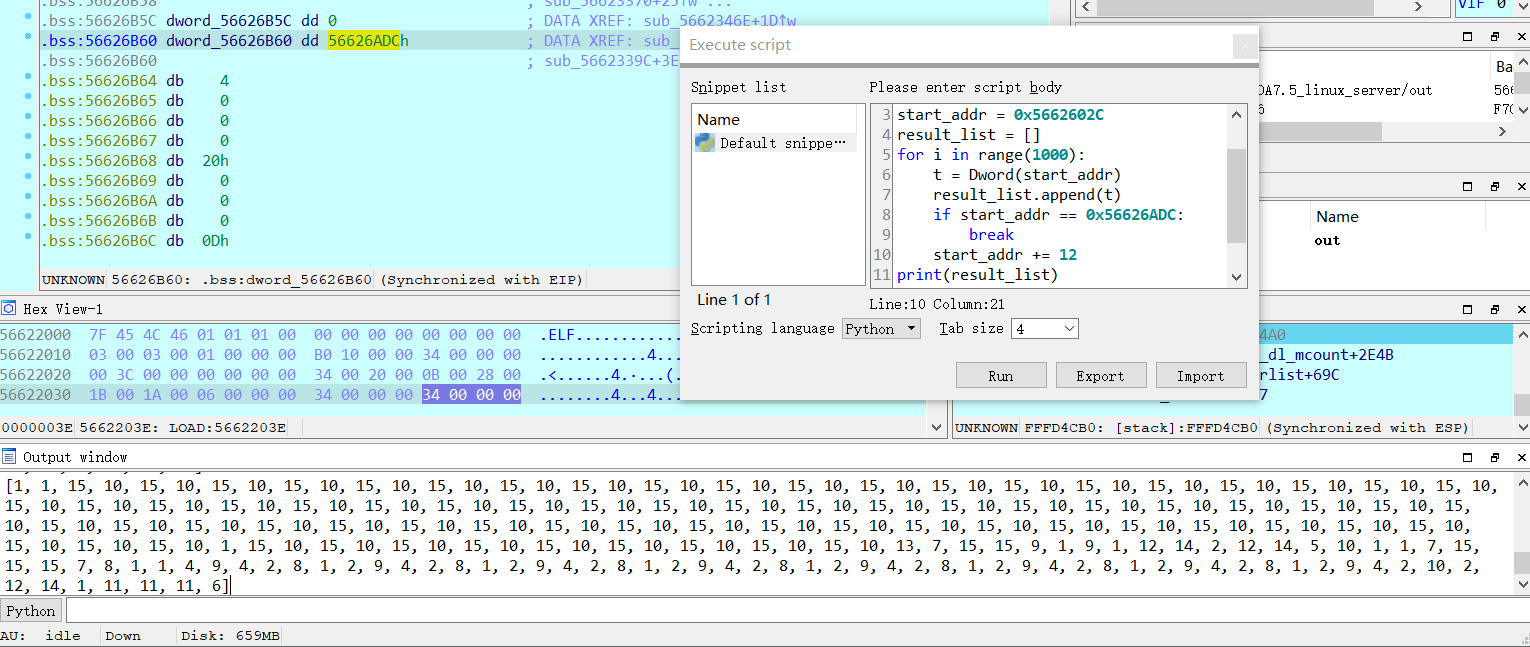This screenshot has width=1530, height=647.
Task: Open the Scripting language Python dropdown
Action: coord(881,328)
